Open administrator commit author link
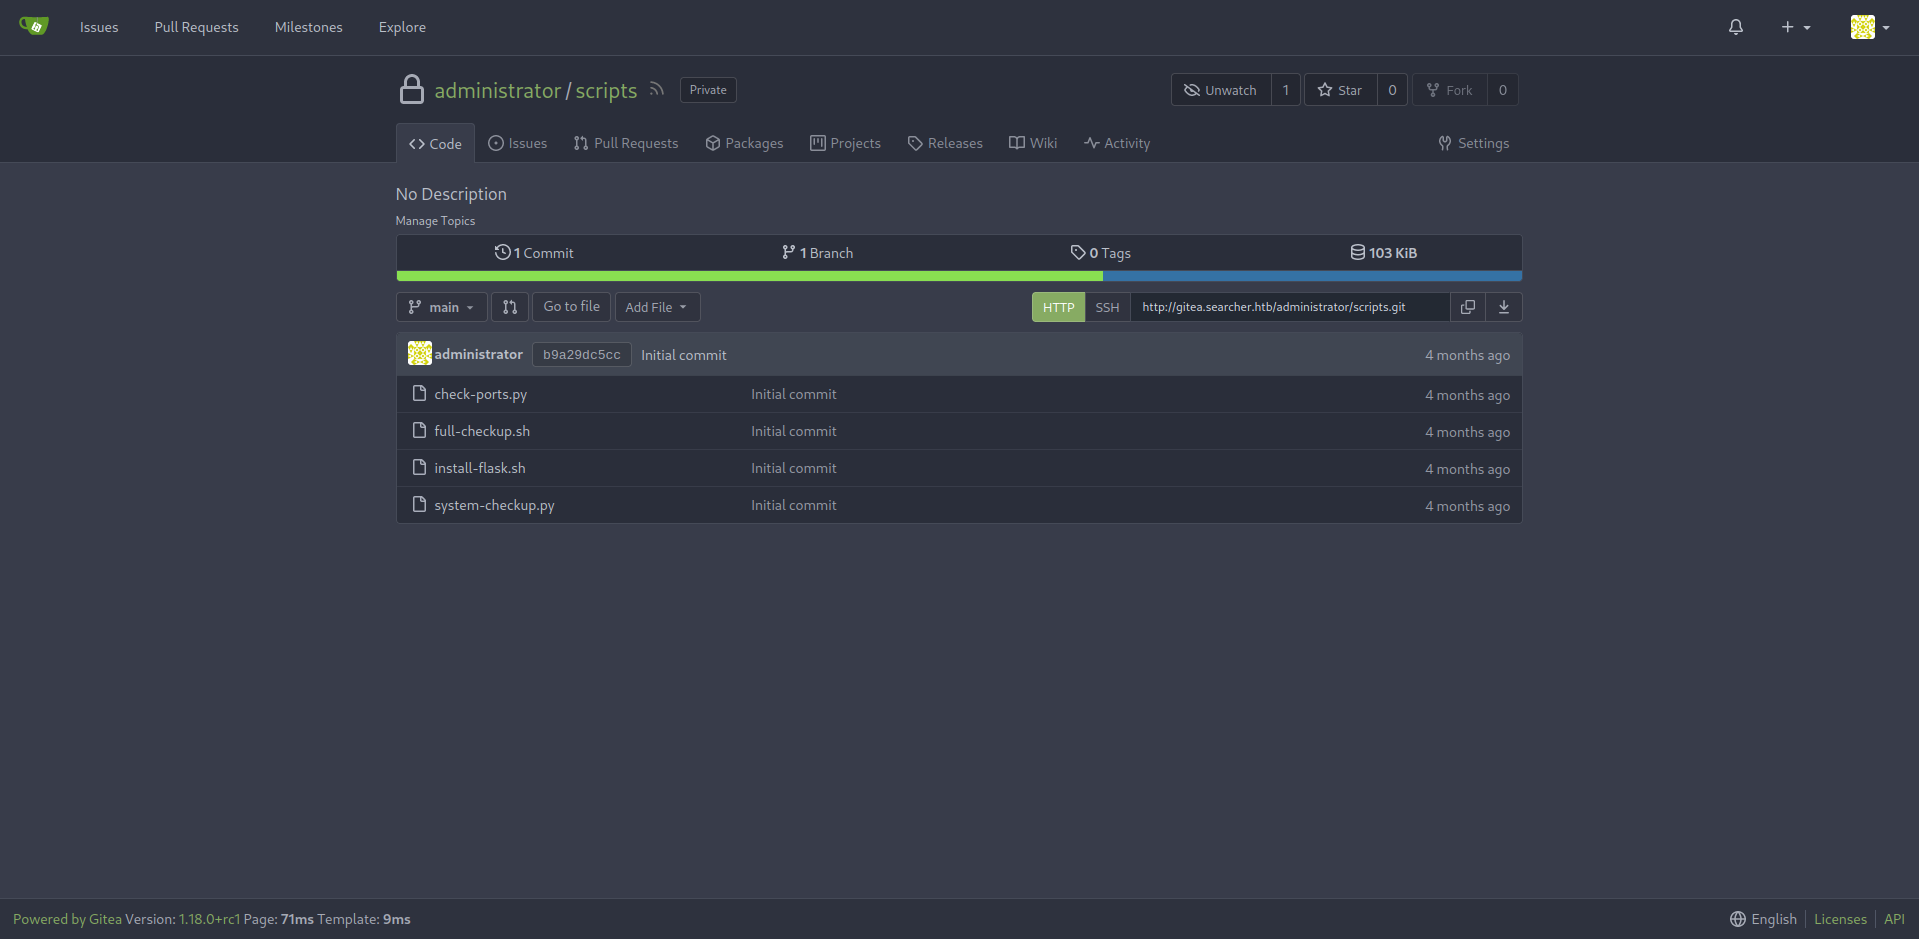Image resolution: width=1919 pixels, height=939 pixels. 478,354
